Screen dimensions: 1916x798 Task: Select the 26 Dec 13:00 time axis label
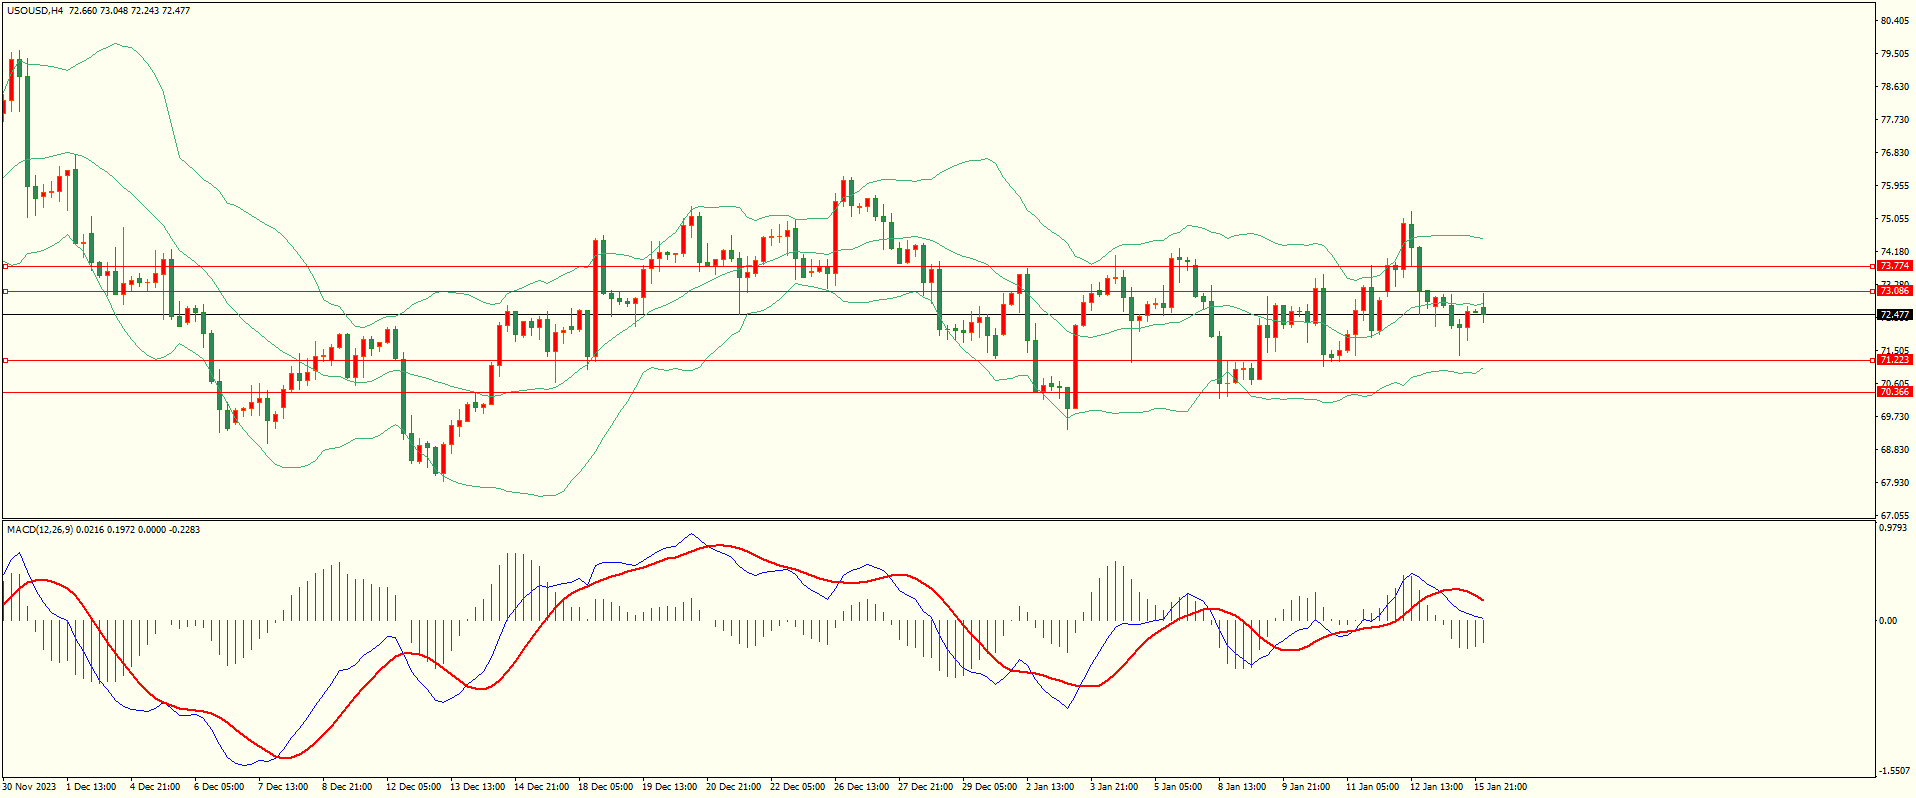pyautogui.click(x=861, y=787)
